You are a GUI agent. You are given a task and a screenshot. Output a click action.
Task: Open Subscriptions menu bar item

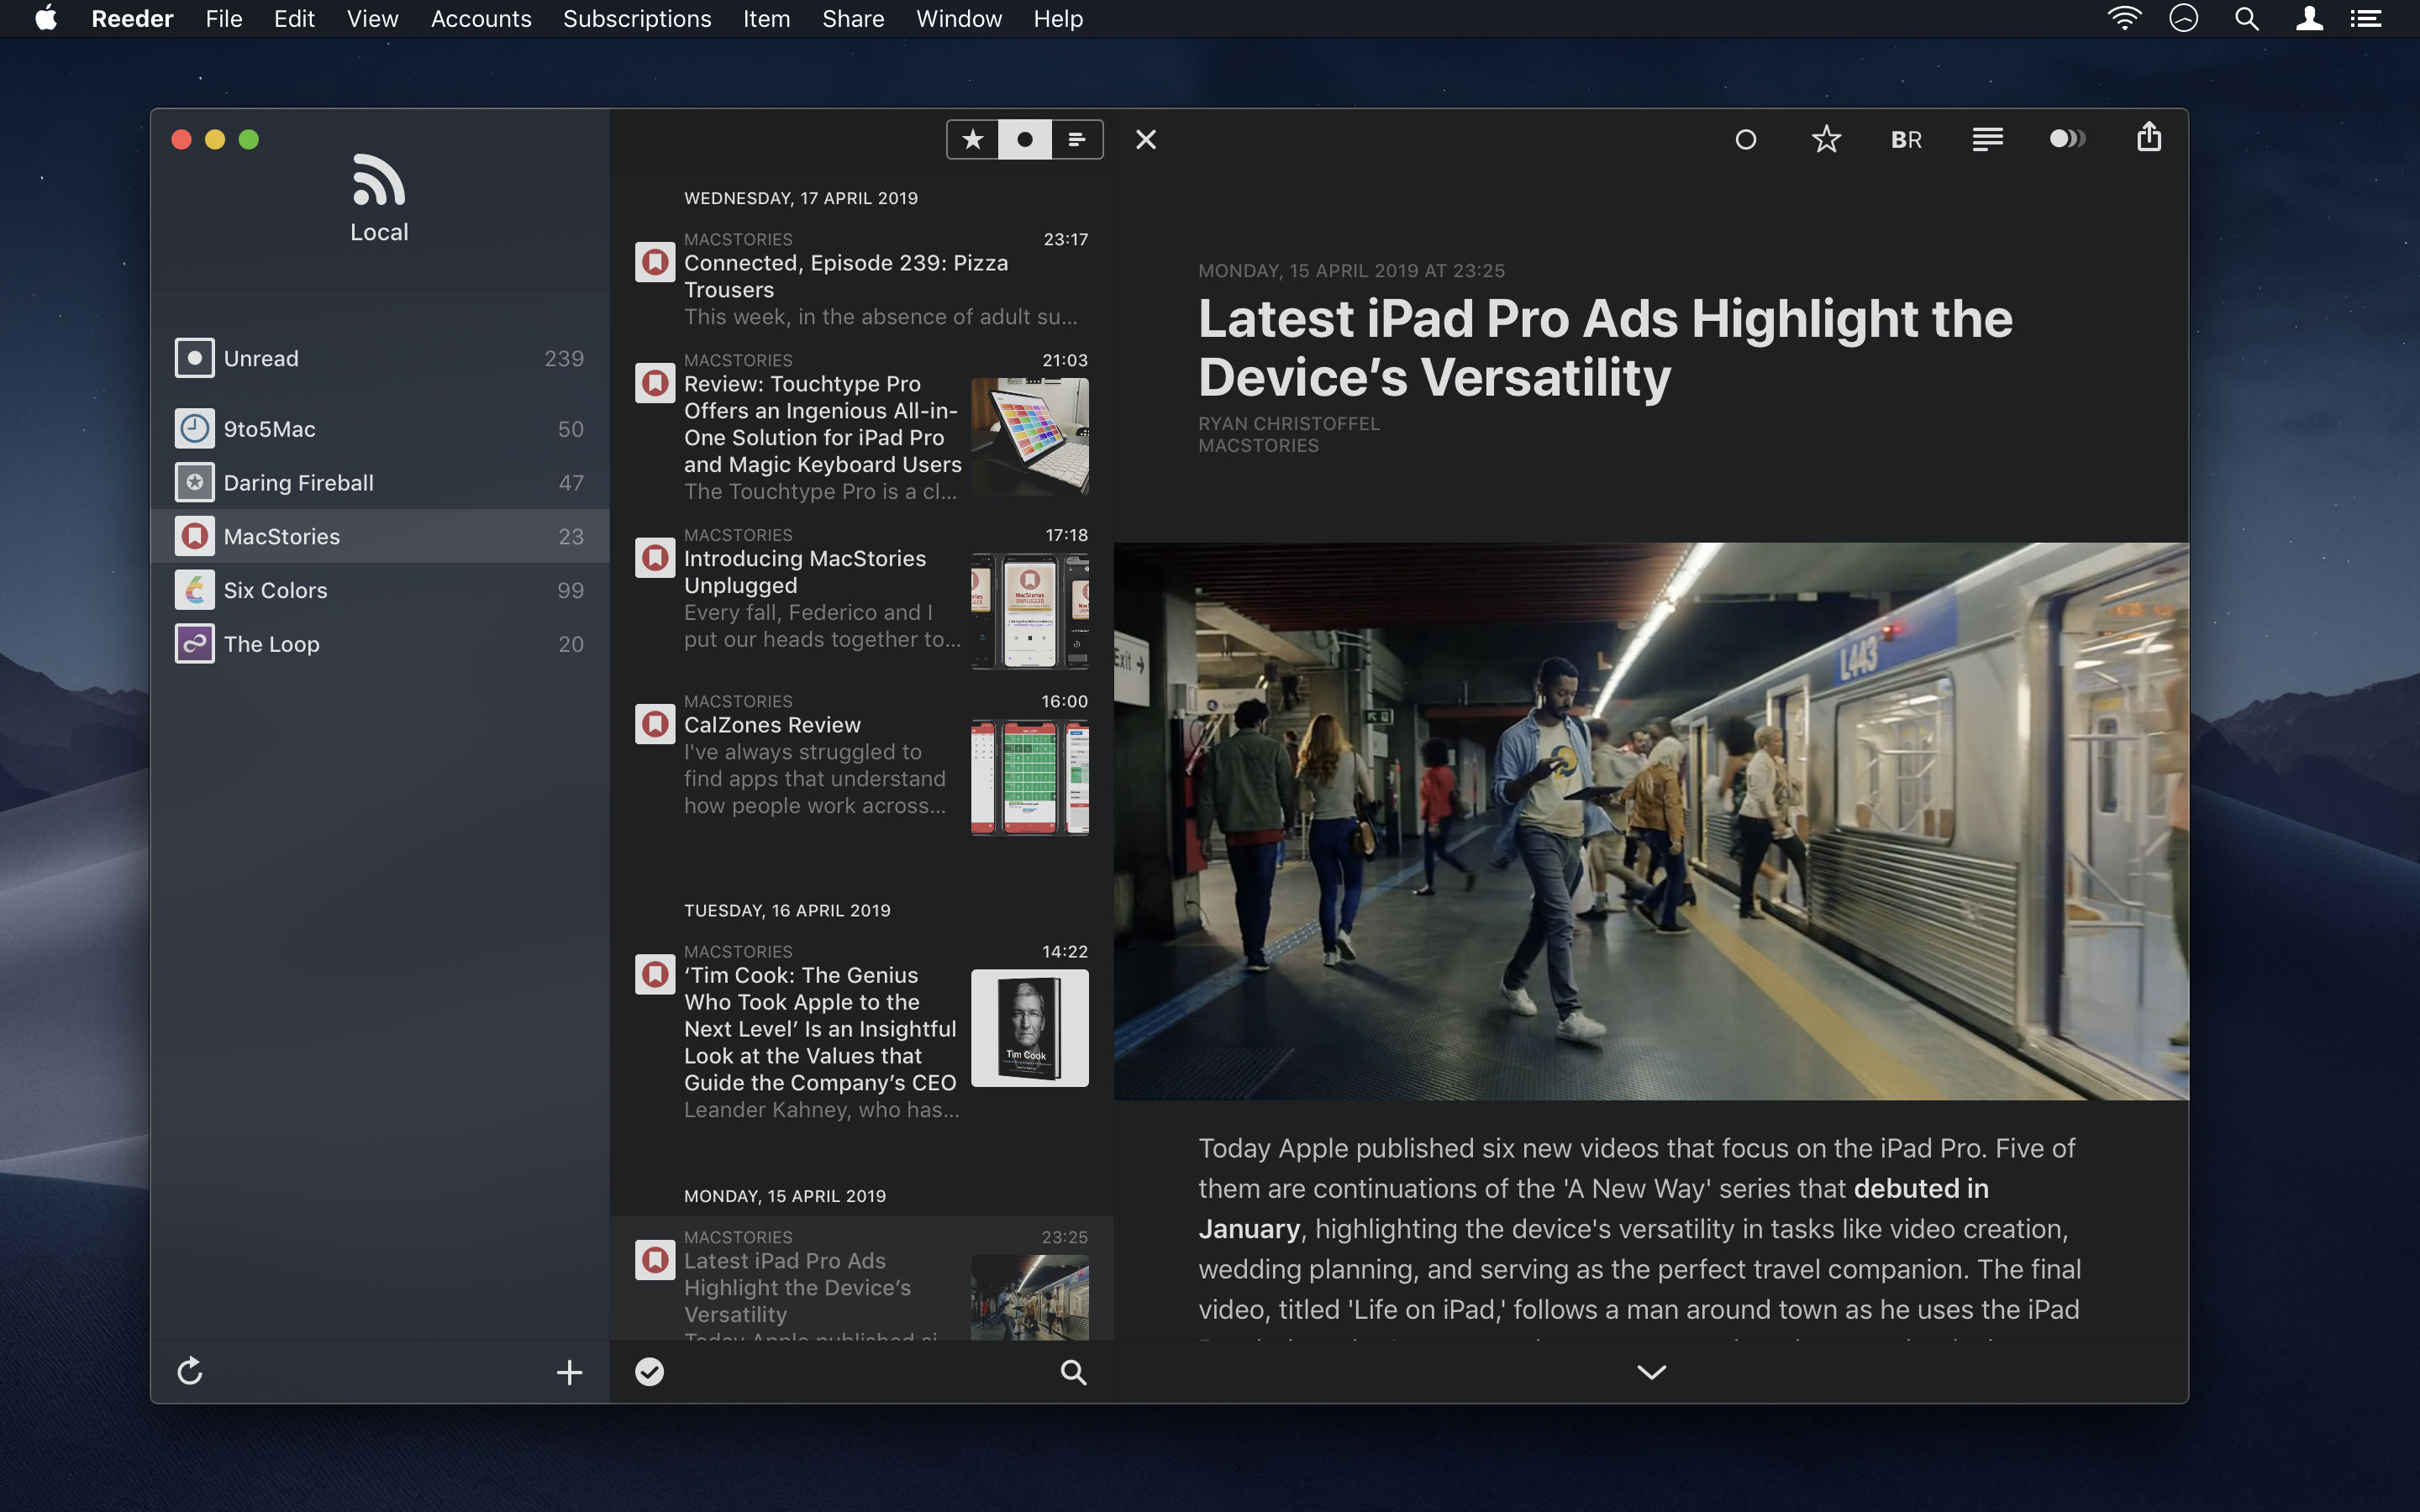[636, 19]
